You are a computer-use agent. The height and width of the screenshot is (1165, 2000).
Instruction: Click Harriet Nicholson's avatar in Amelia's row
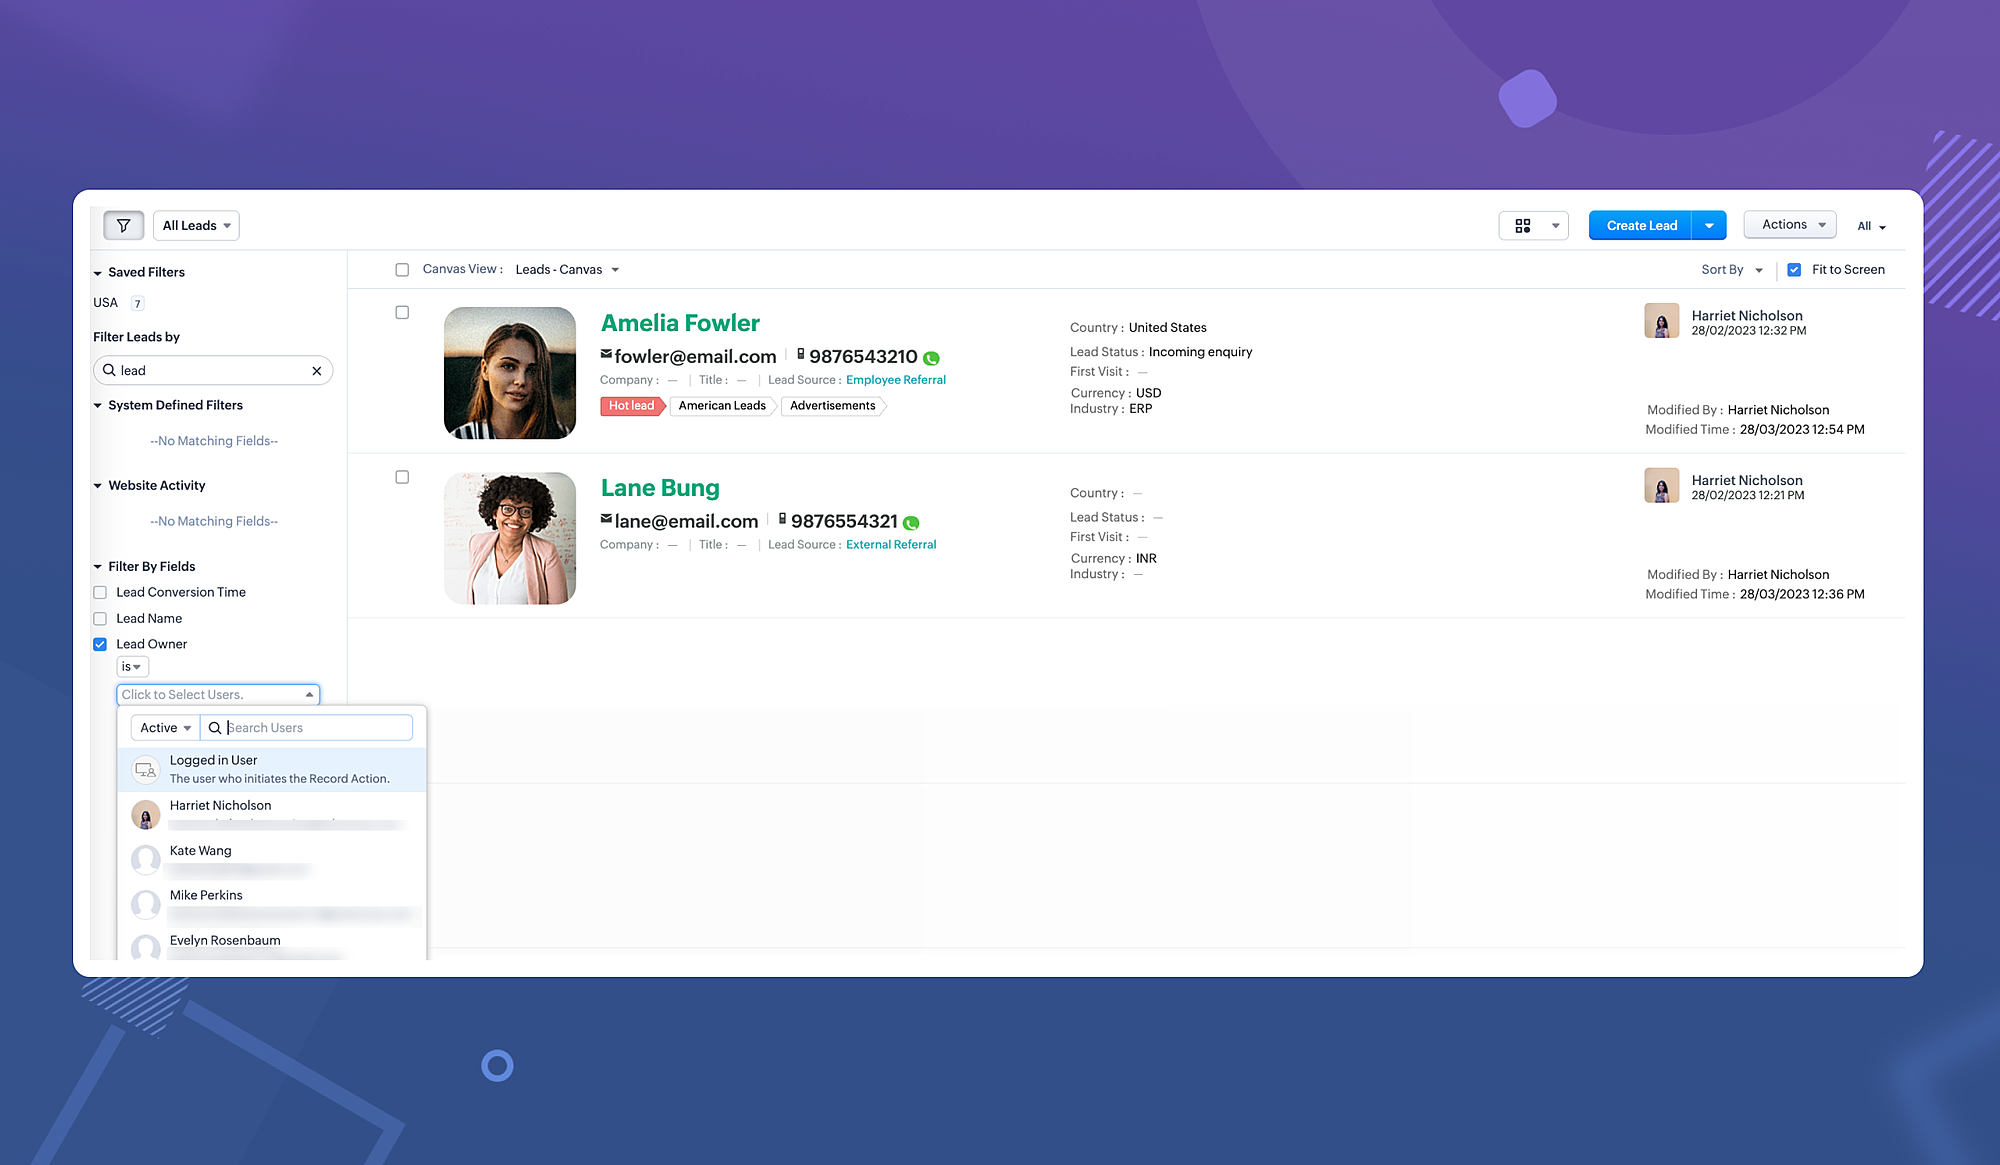[1661, 321]
